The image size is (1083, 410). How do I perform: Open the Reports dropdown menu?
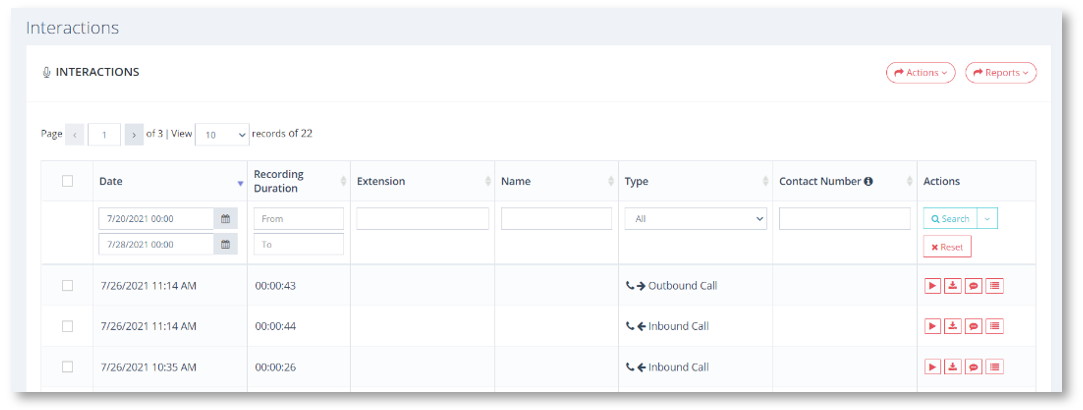pyautogui.click(x=1001, y=72)
